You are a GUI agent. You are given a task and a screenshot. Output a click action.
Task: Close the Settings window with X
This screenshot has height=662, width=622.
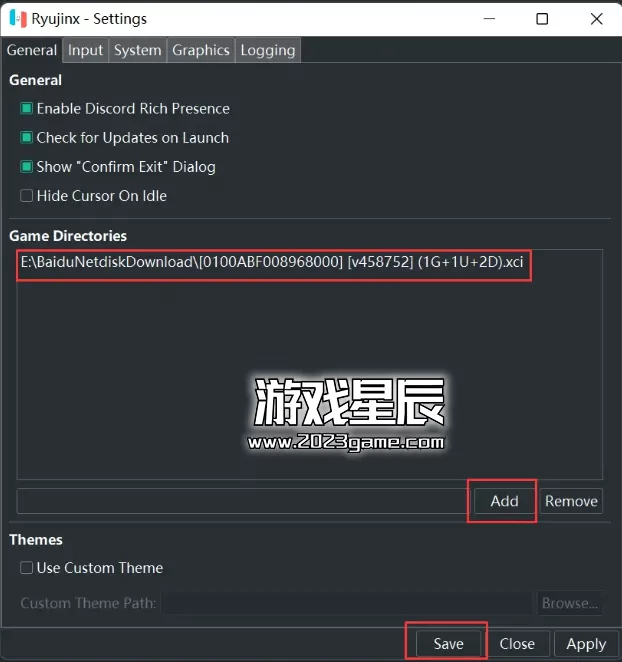596,19
